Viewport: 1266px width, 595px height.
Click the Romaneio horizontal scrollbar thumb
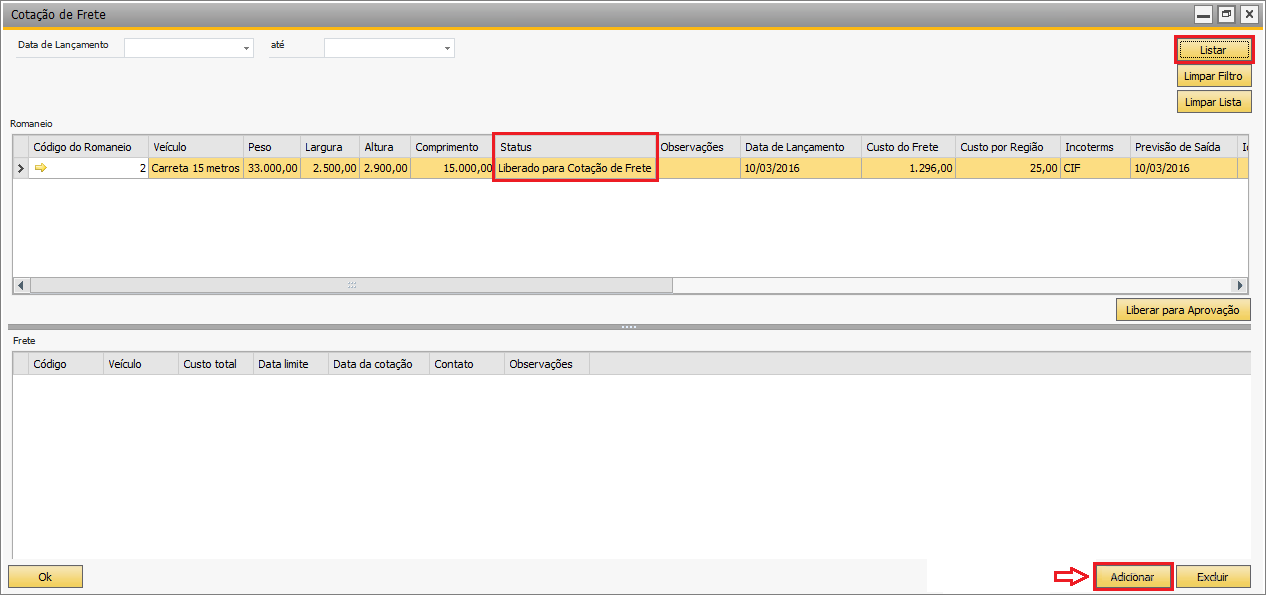click(x=351, y=285)
